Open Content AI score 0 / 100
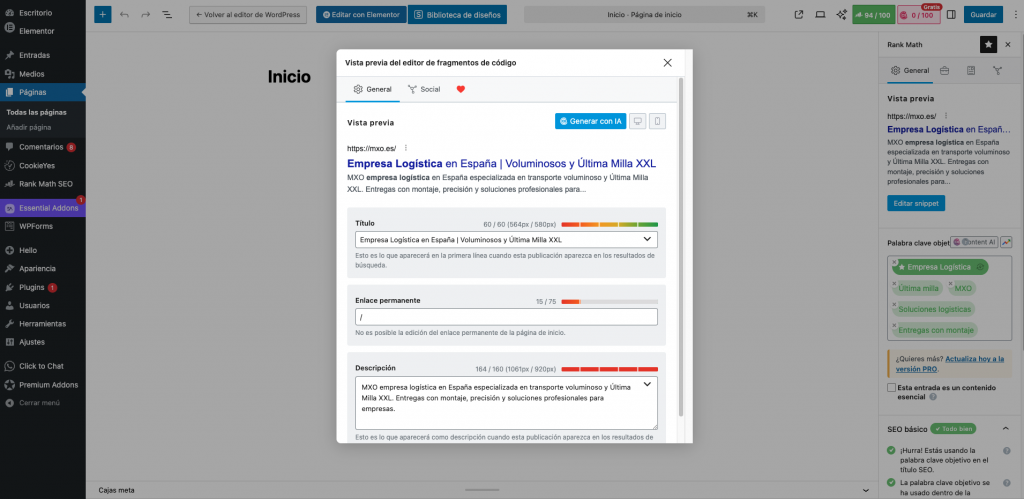 (x=919, y=14)
